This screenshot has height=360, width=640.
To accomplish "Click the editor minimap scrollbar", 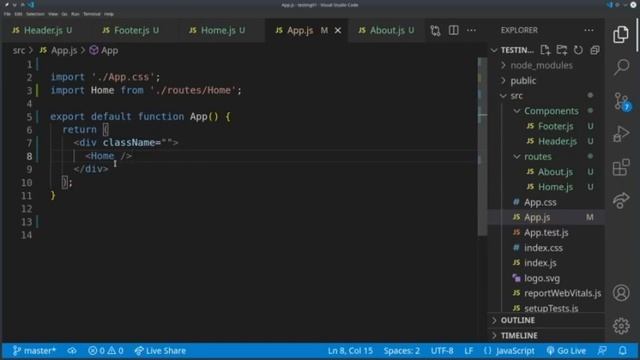I will tap(482, 146).
